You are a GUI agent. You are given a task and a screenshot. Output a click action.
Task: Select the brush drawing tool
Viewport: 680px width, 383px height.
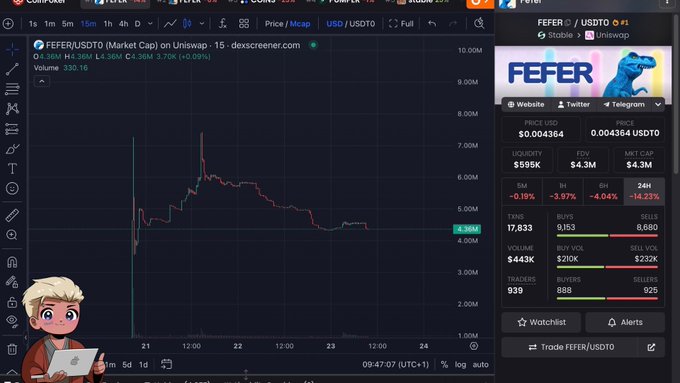tap(12, 149)
